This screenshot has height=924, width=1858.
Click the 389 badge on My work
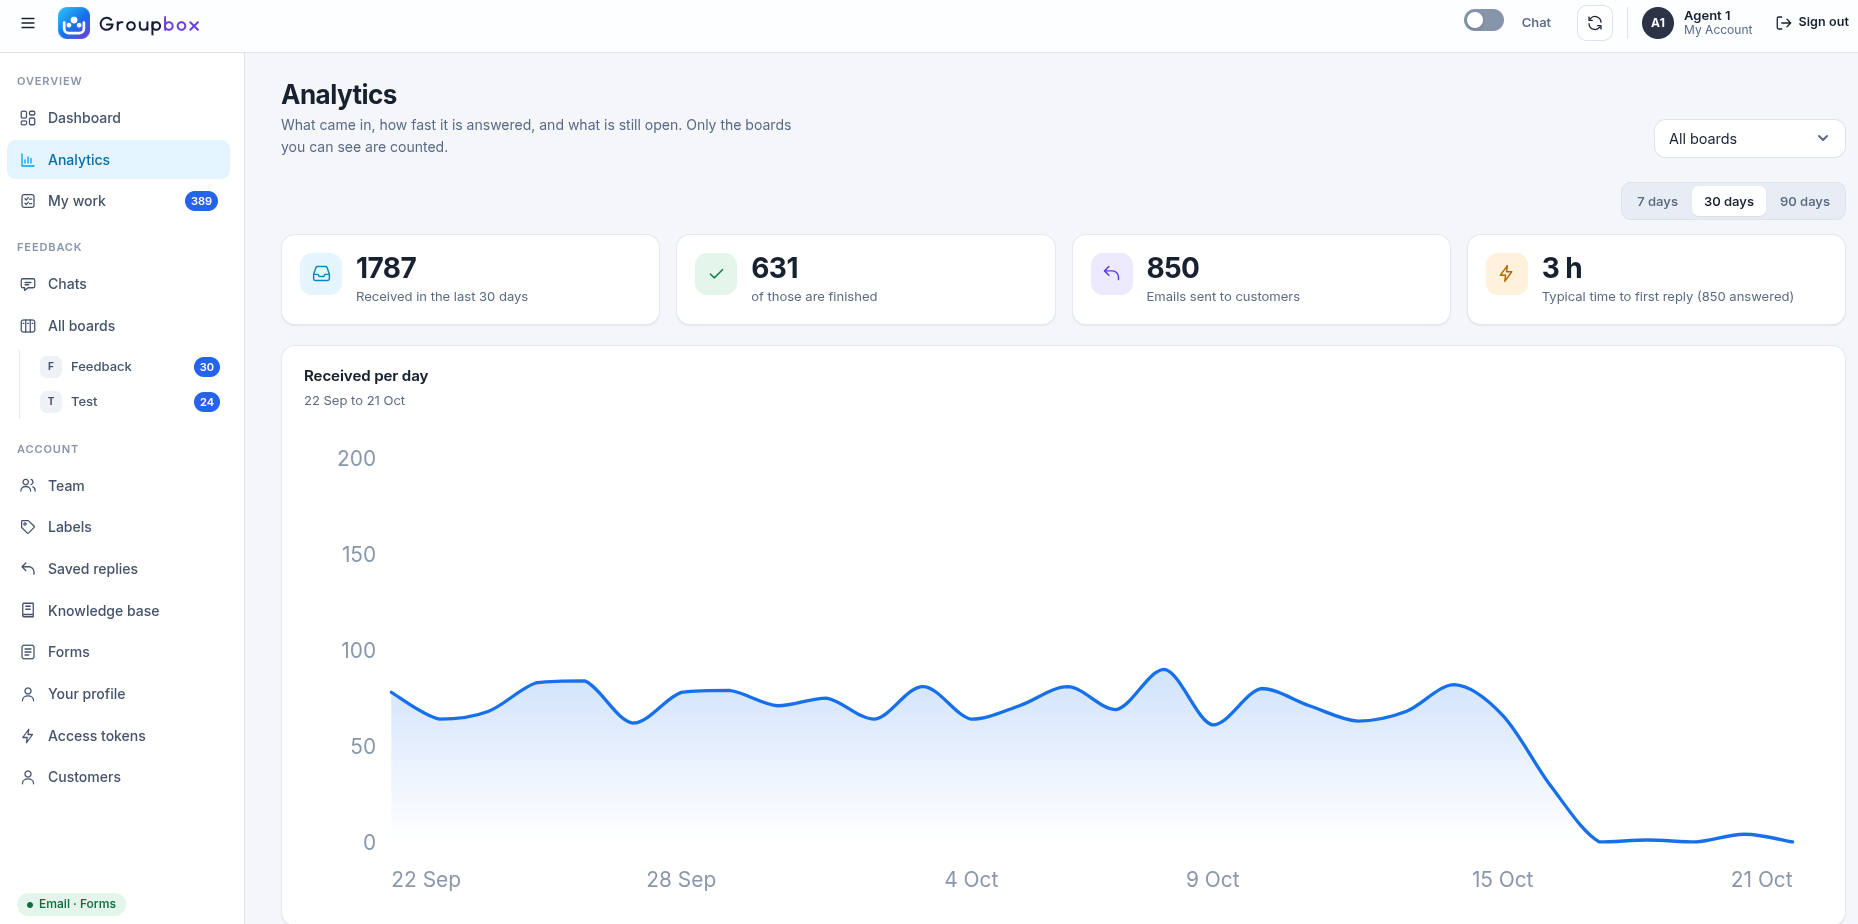202,201
